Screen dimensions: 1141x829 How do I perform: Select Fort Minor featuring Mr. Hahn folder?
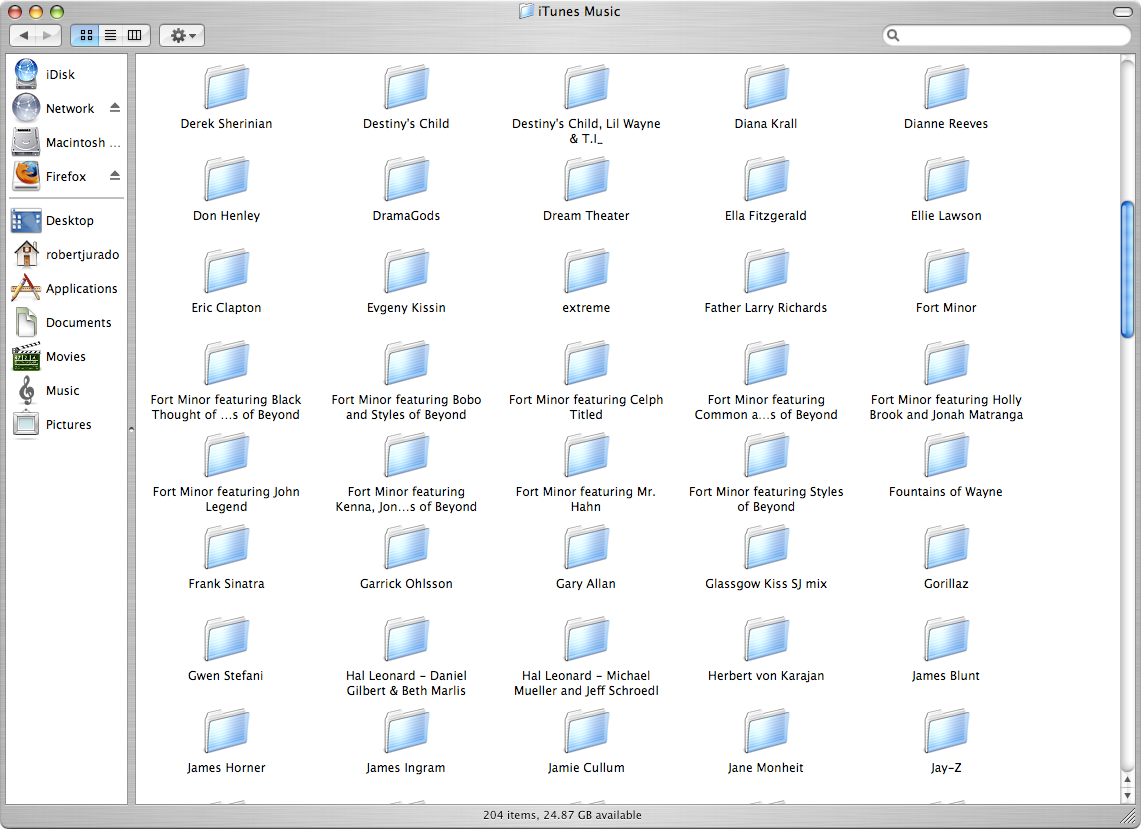point(586,473)
